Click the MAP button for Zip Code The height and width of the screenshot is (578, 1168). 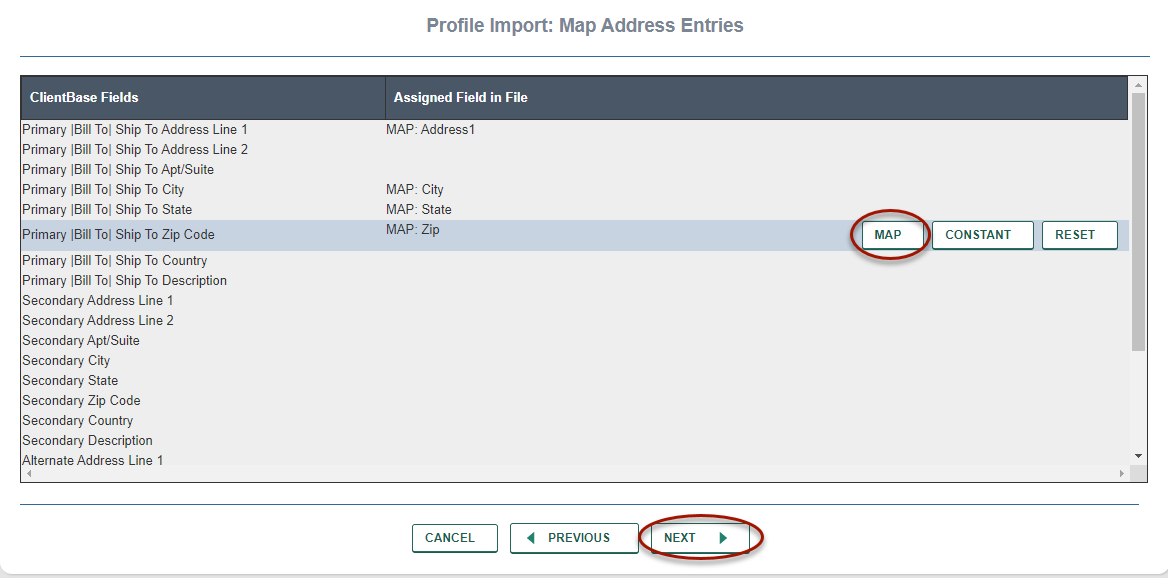pyautogui.click(x=887, y=235)
